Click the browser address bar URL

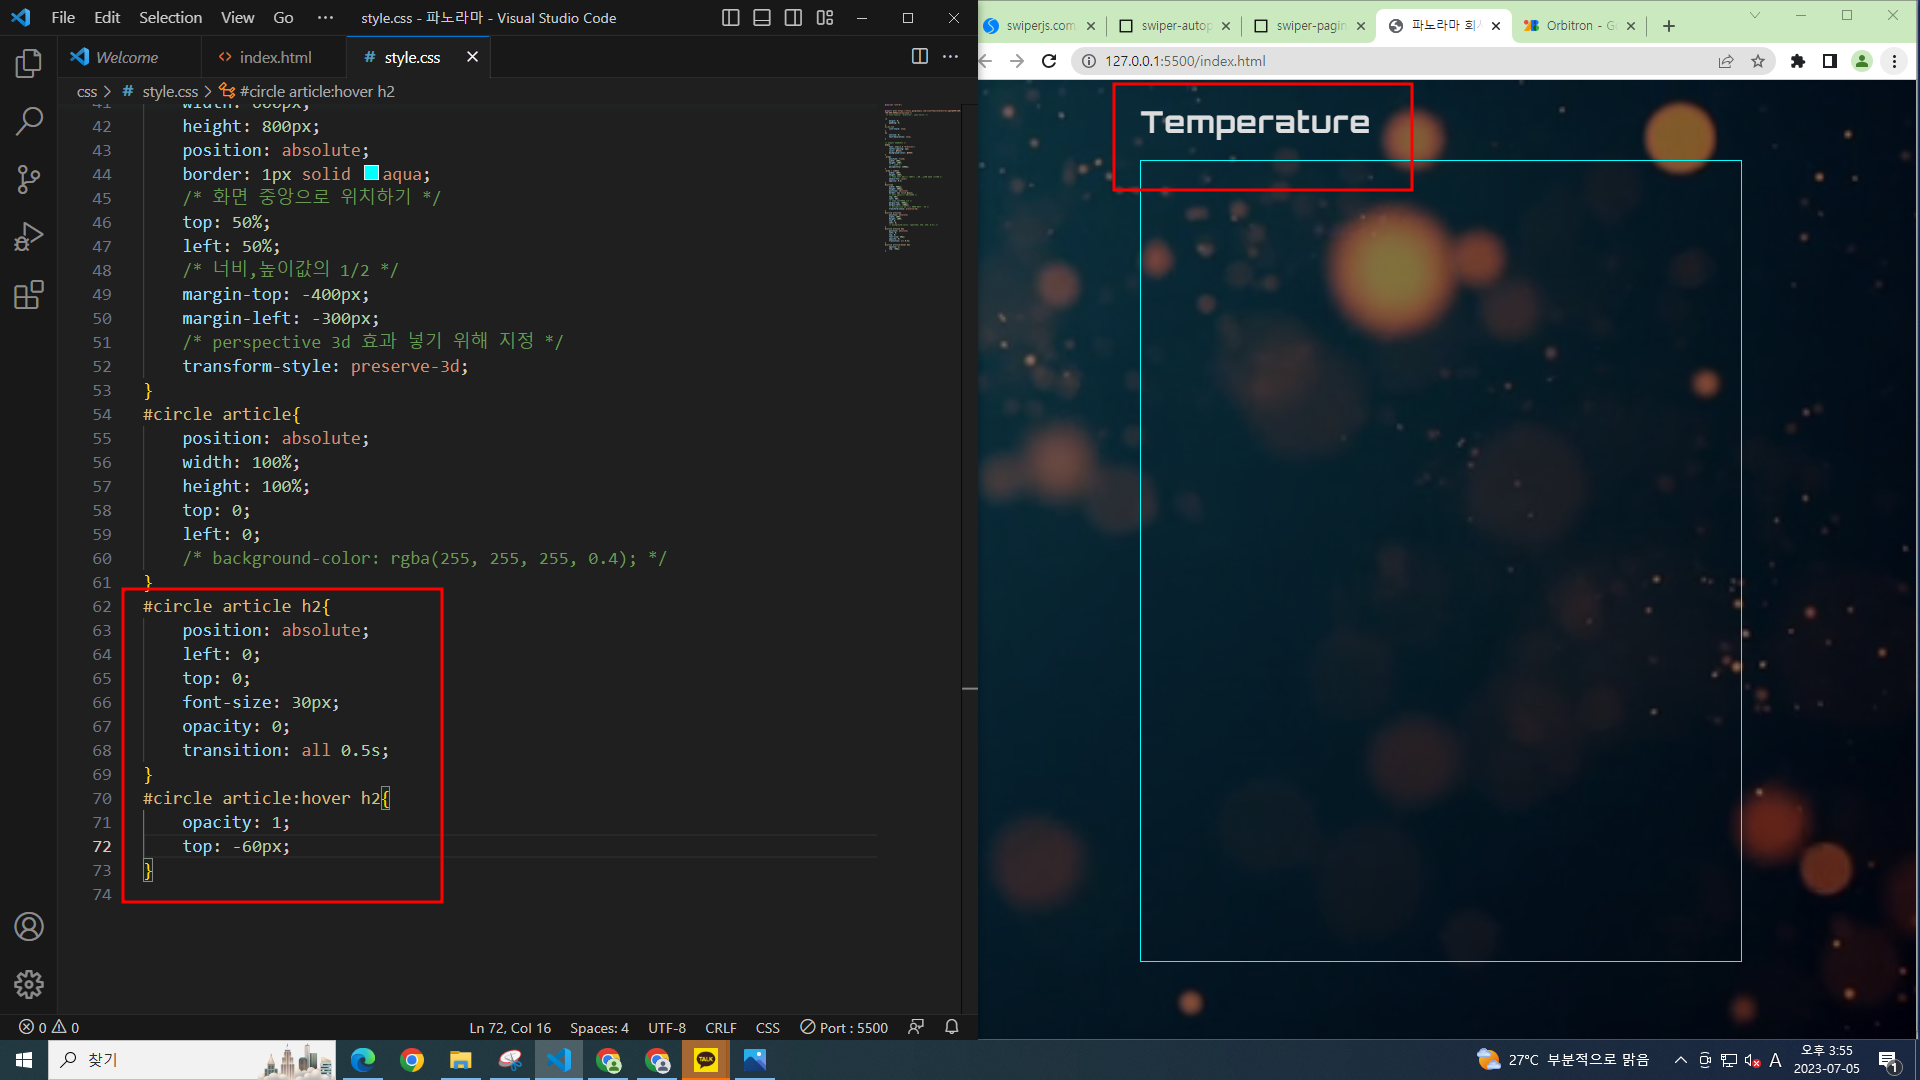[1185, 61]
